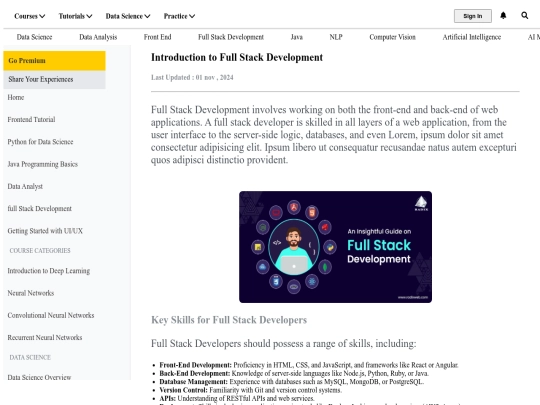
Task: Select Python for Data Science link
Action: (40, 142)
